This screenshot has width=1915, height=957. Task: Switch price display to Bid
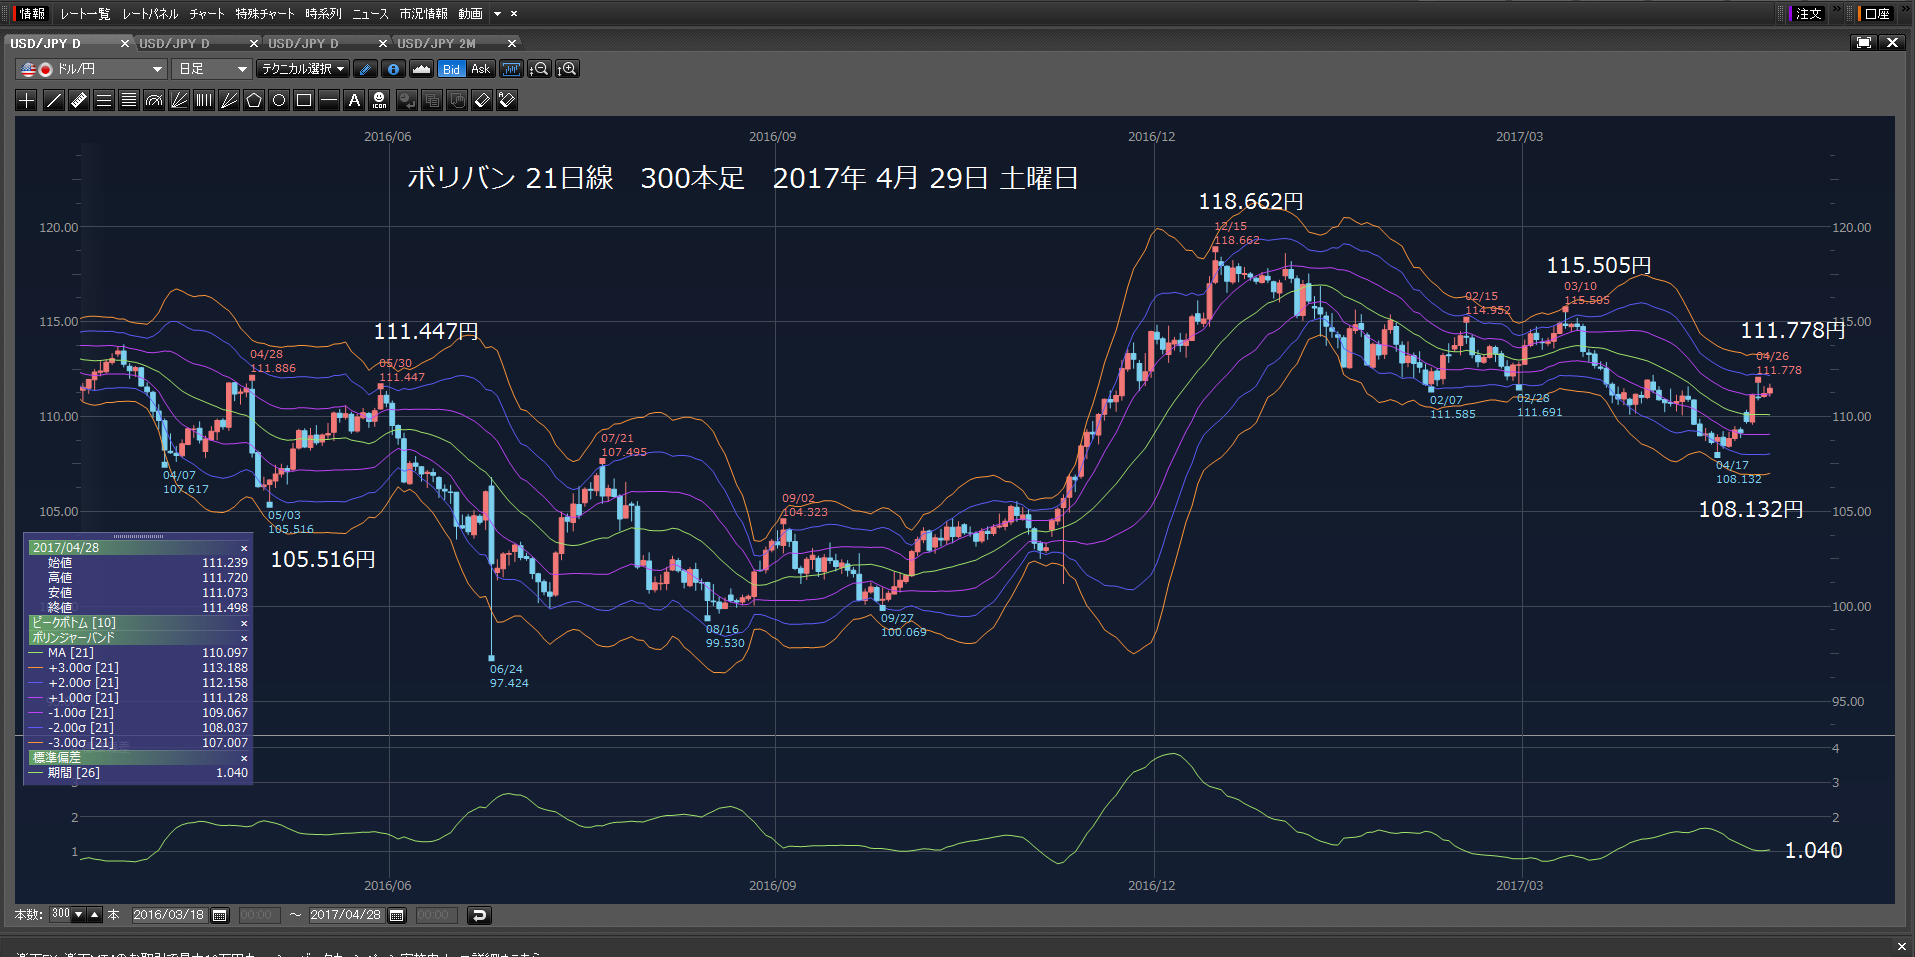(x=451, y=69)
